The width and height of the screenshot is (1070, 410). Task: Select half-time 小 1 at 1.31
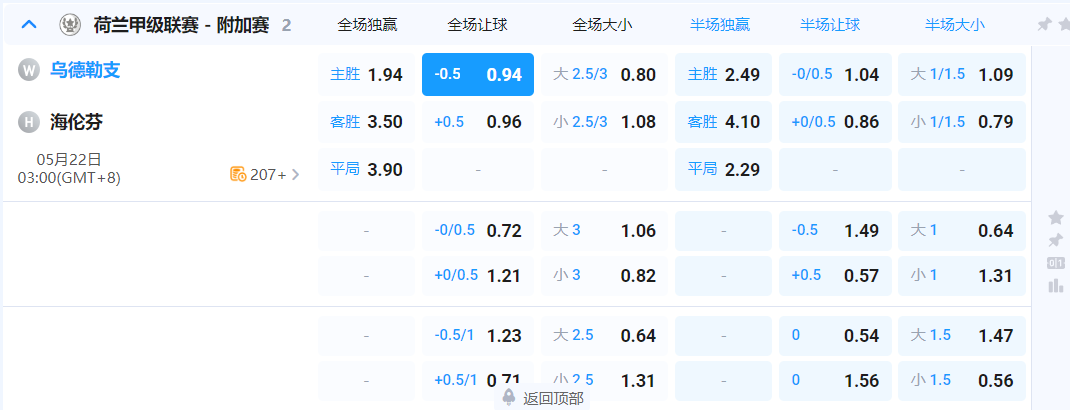(961, 276)
